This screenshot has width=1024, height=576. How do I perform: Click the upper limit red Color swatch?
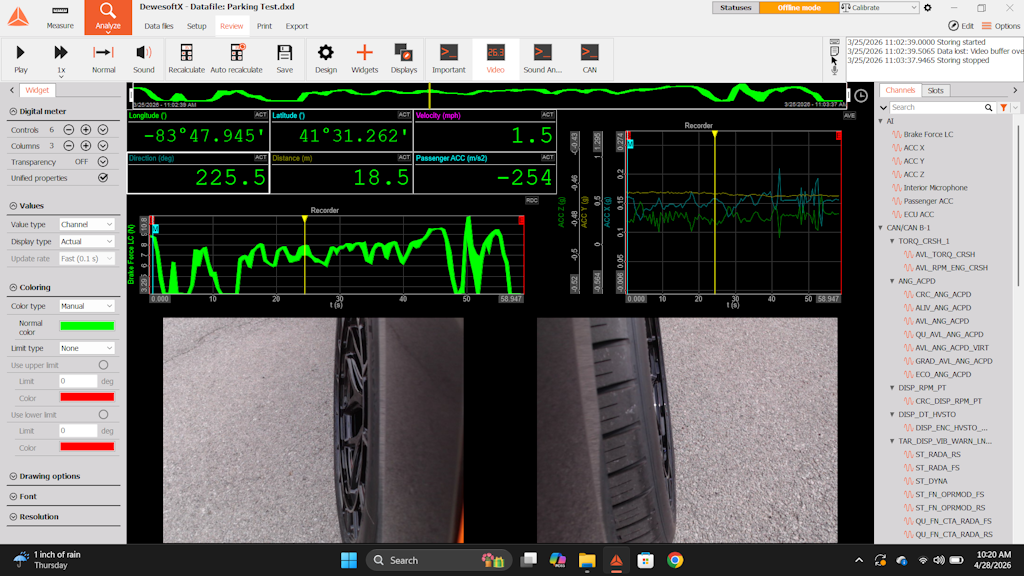click(87, 397)
